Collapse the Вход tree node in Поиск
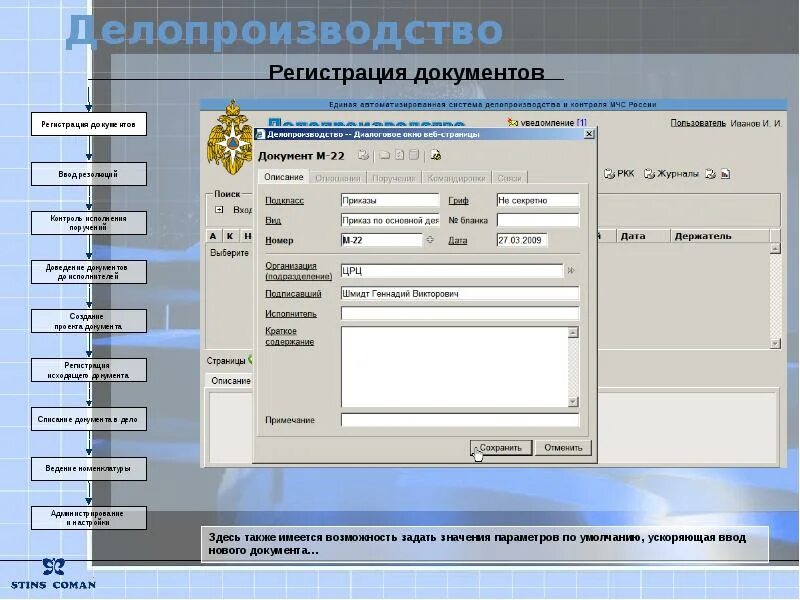 pyautogui.click(x=219, y=209)
